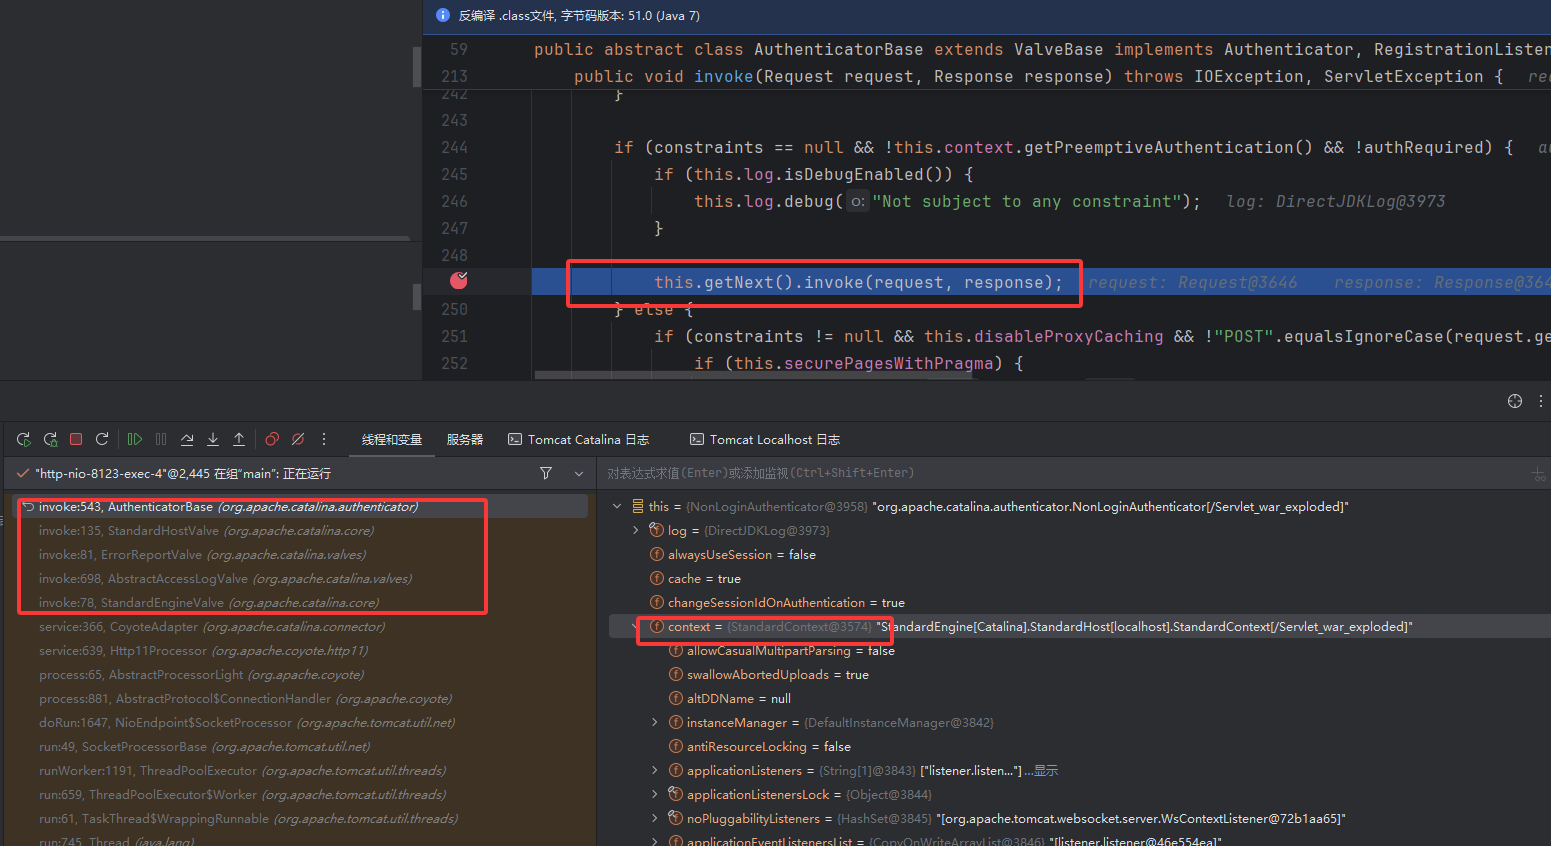Click the Step Into icon
Viewport: 1551px width, 846px height.
click(213, 439)
